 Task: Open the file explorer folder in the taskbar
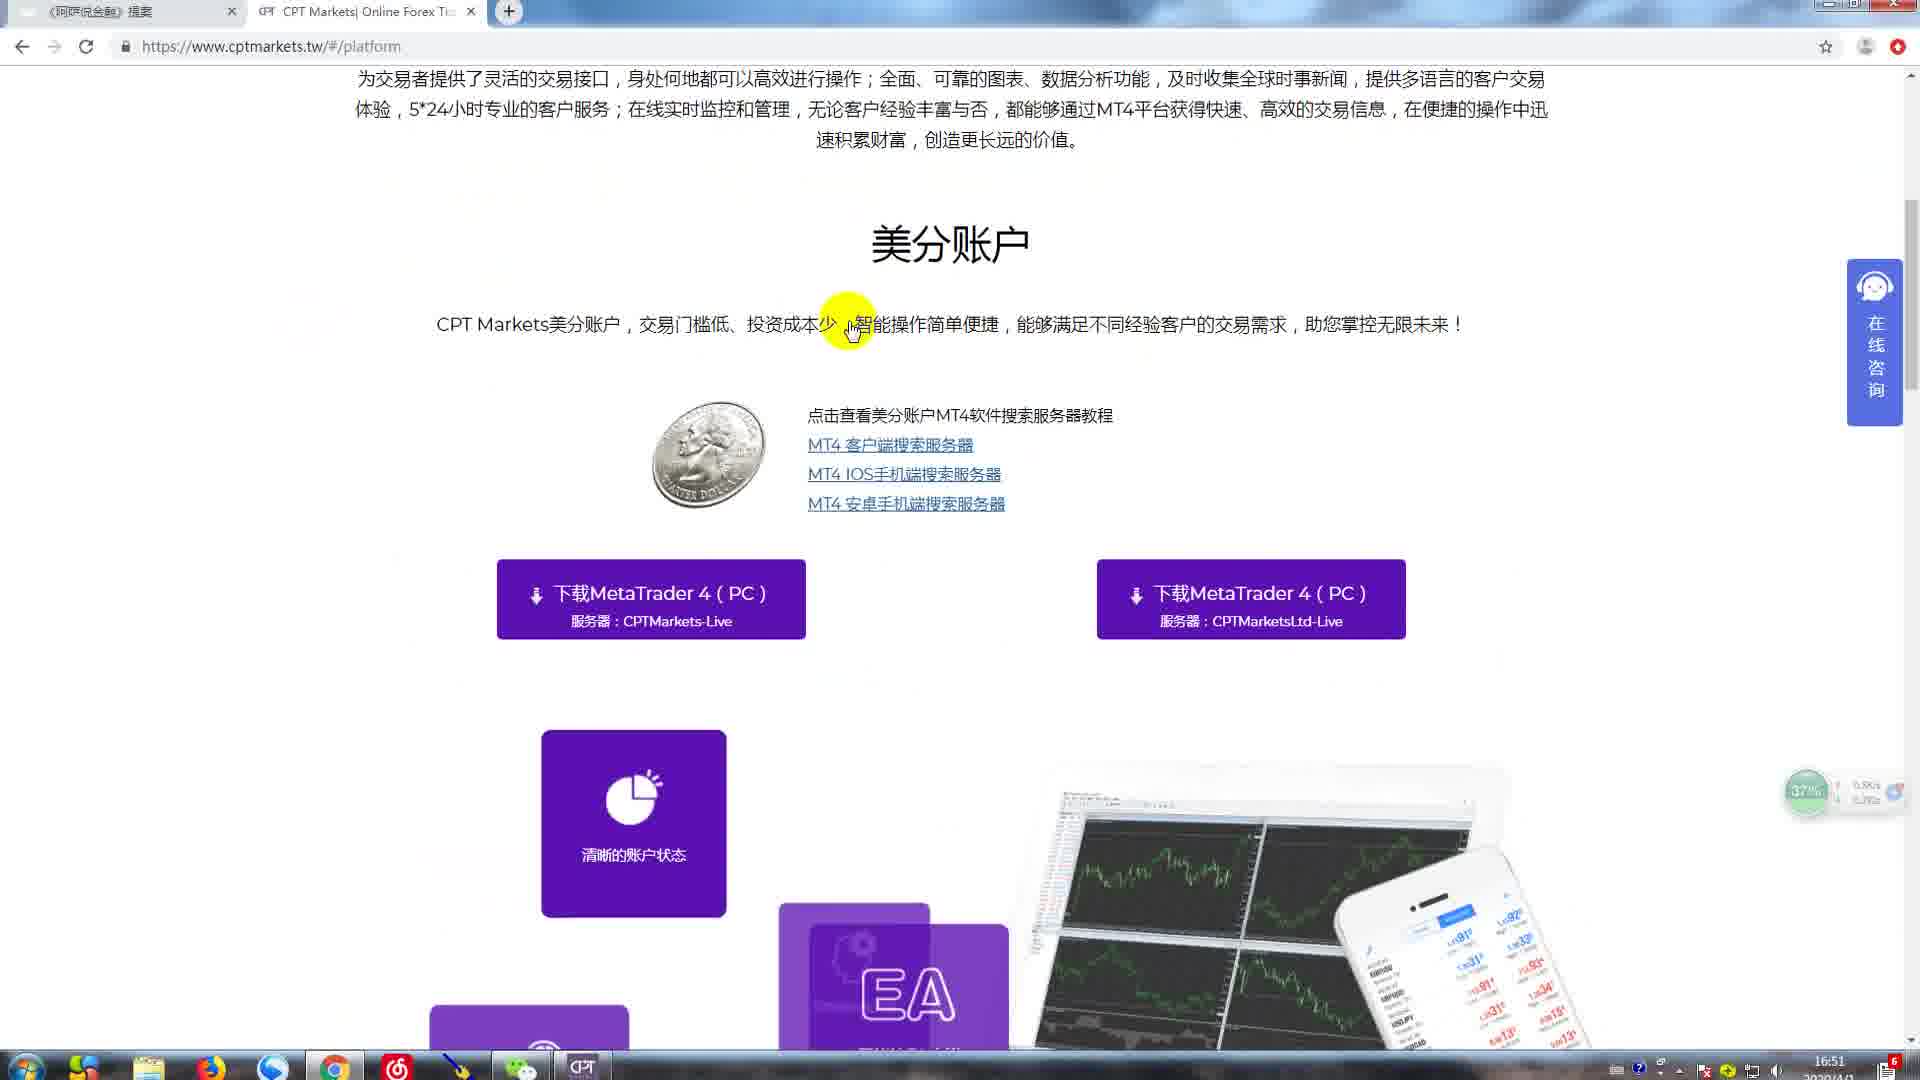click(x=148, y=1067)
